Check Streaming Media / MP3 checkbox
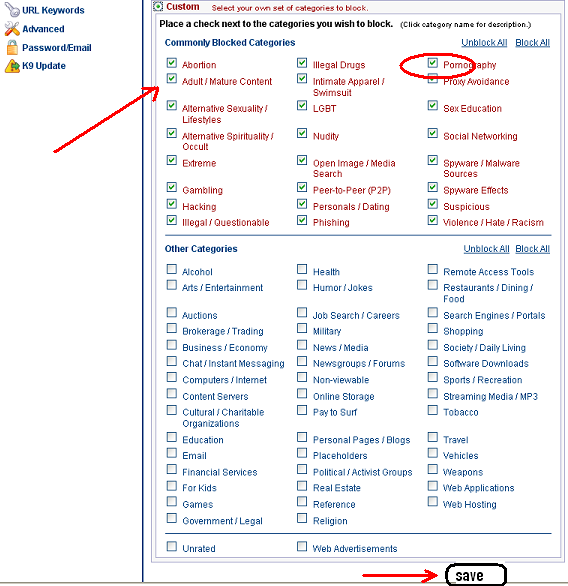 tap(433, 394)
